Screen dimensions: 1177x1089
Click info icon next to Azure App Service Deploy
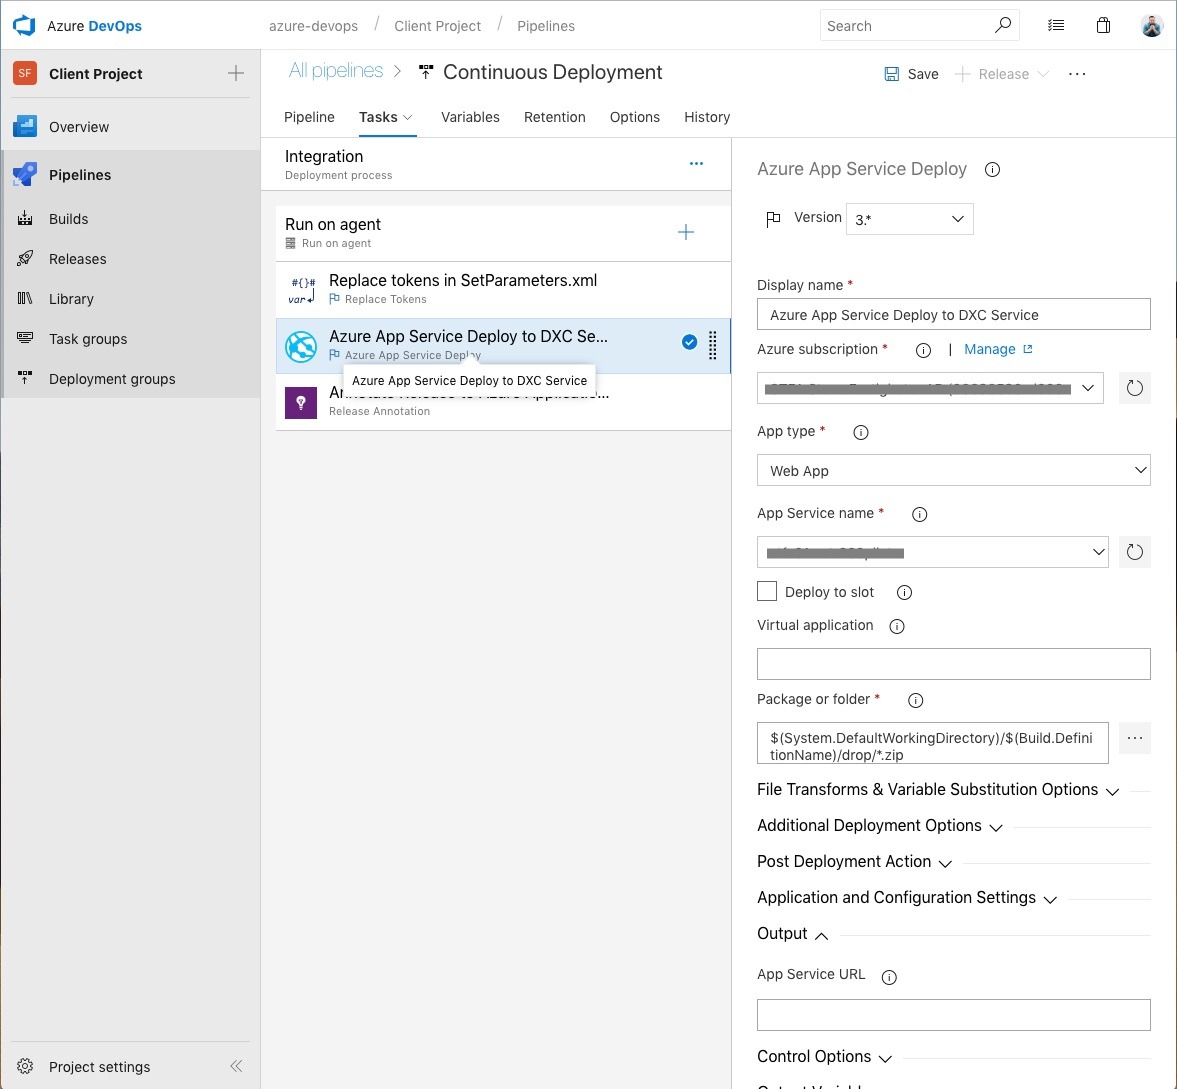click(992, 170)
